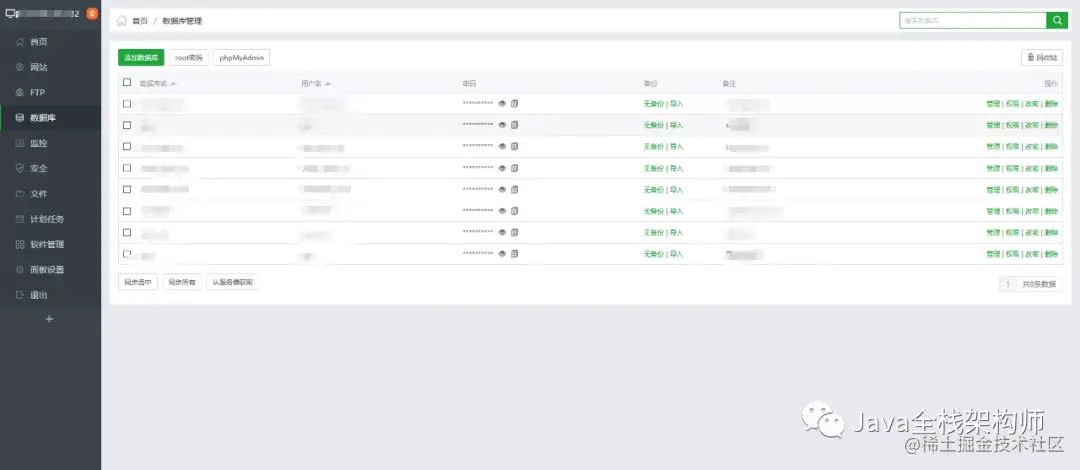Copy the password in the seventh database row
The width and height of the screenshot is (1080, 470).
coord(515,232)
